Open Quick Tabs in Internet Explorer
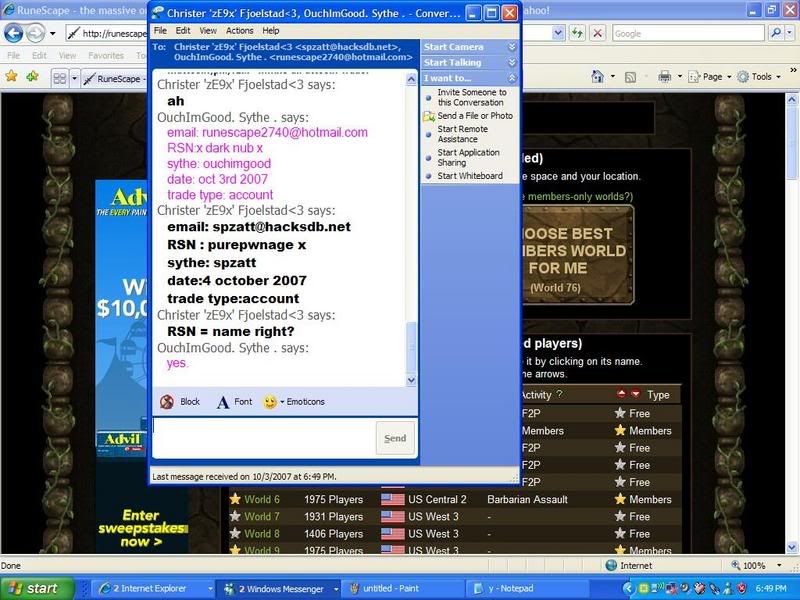 (60, 79)
